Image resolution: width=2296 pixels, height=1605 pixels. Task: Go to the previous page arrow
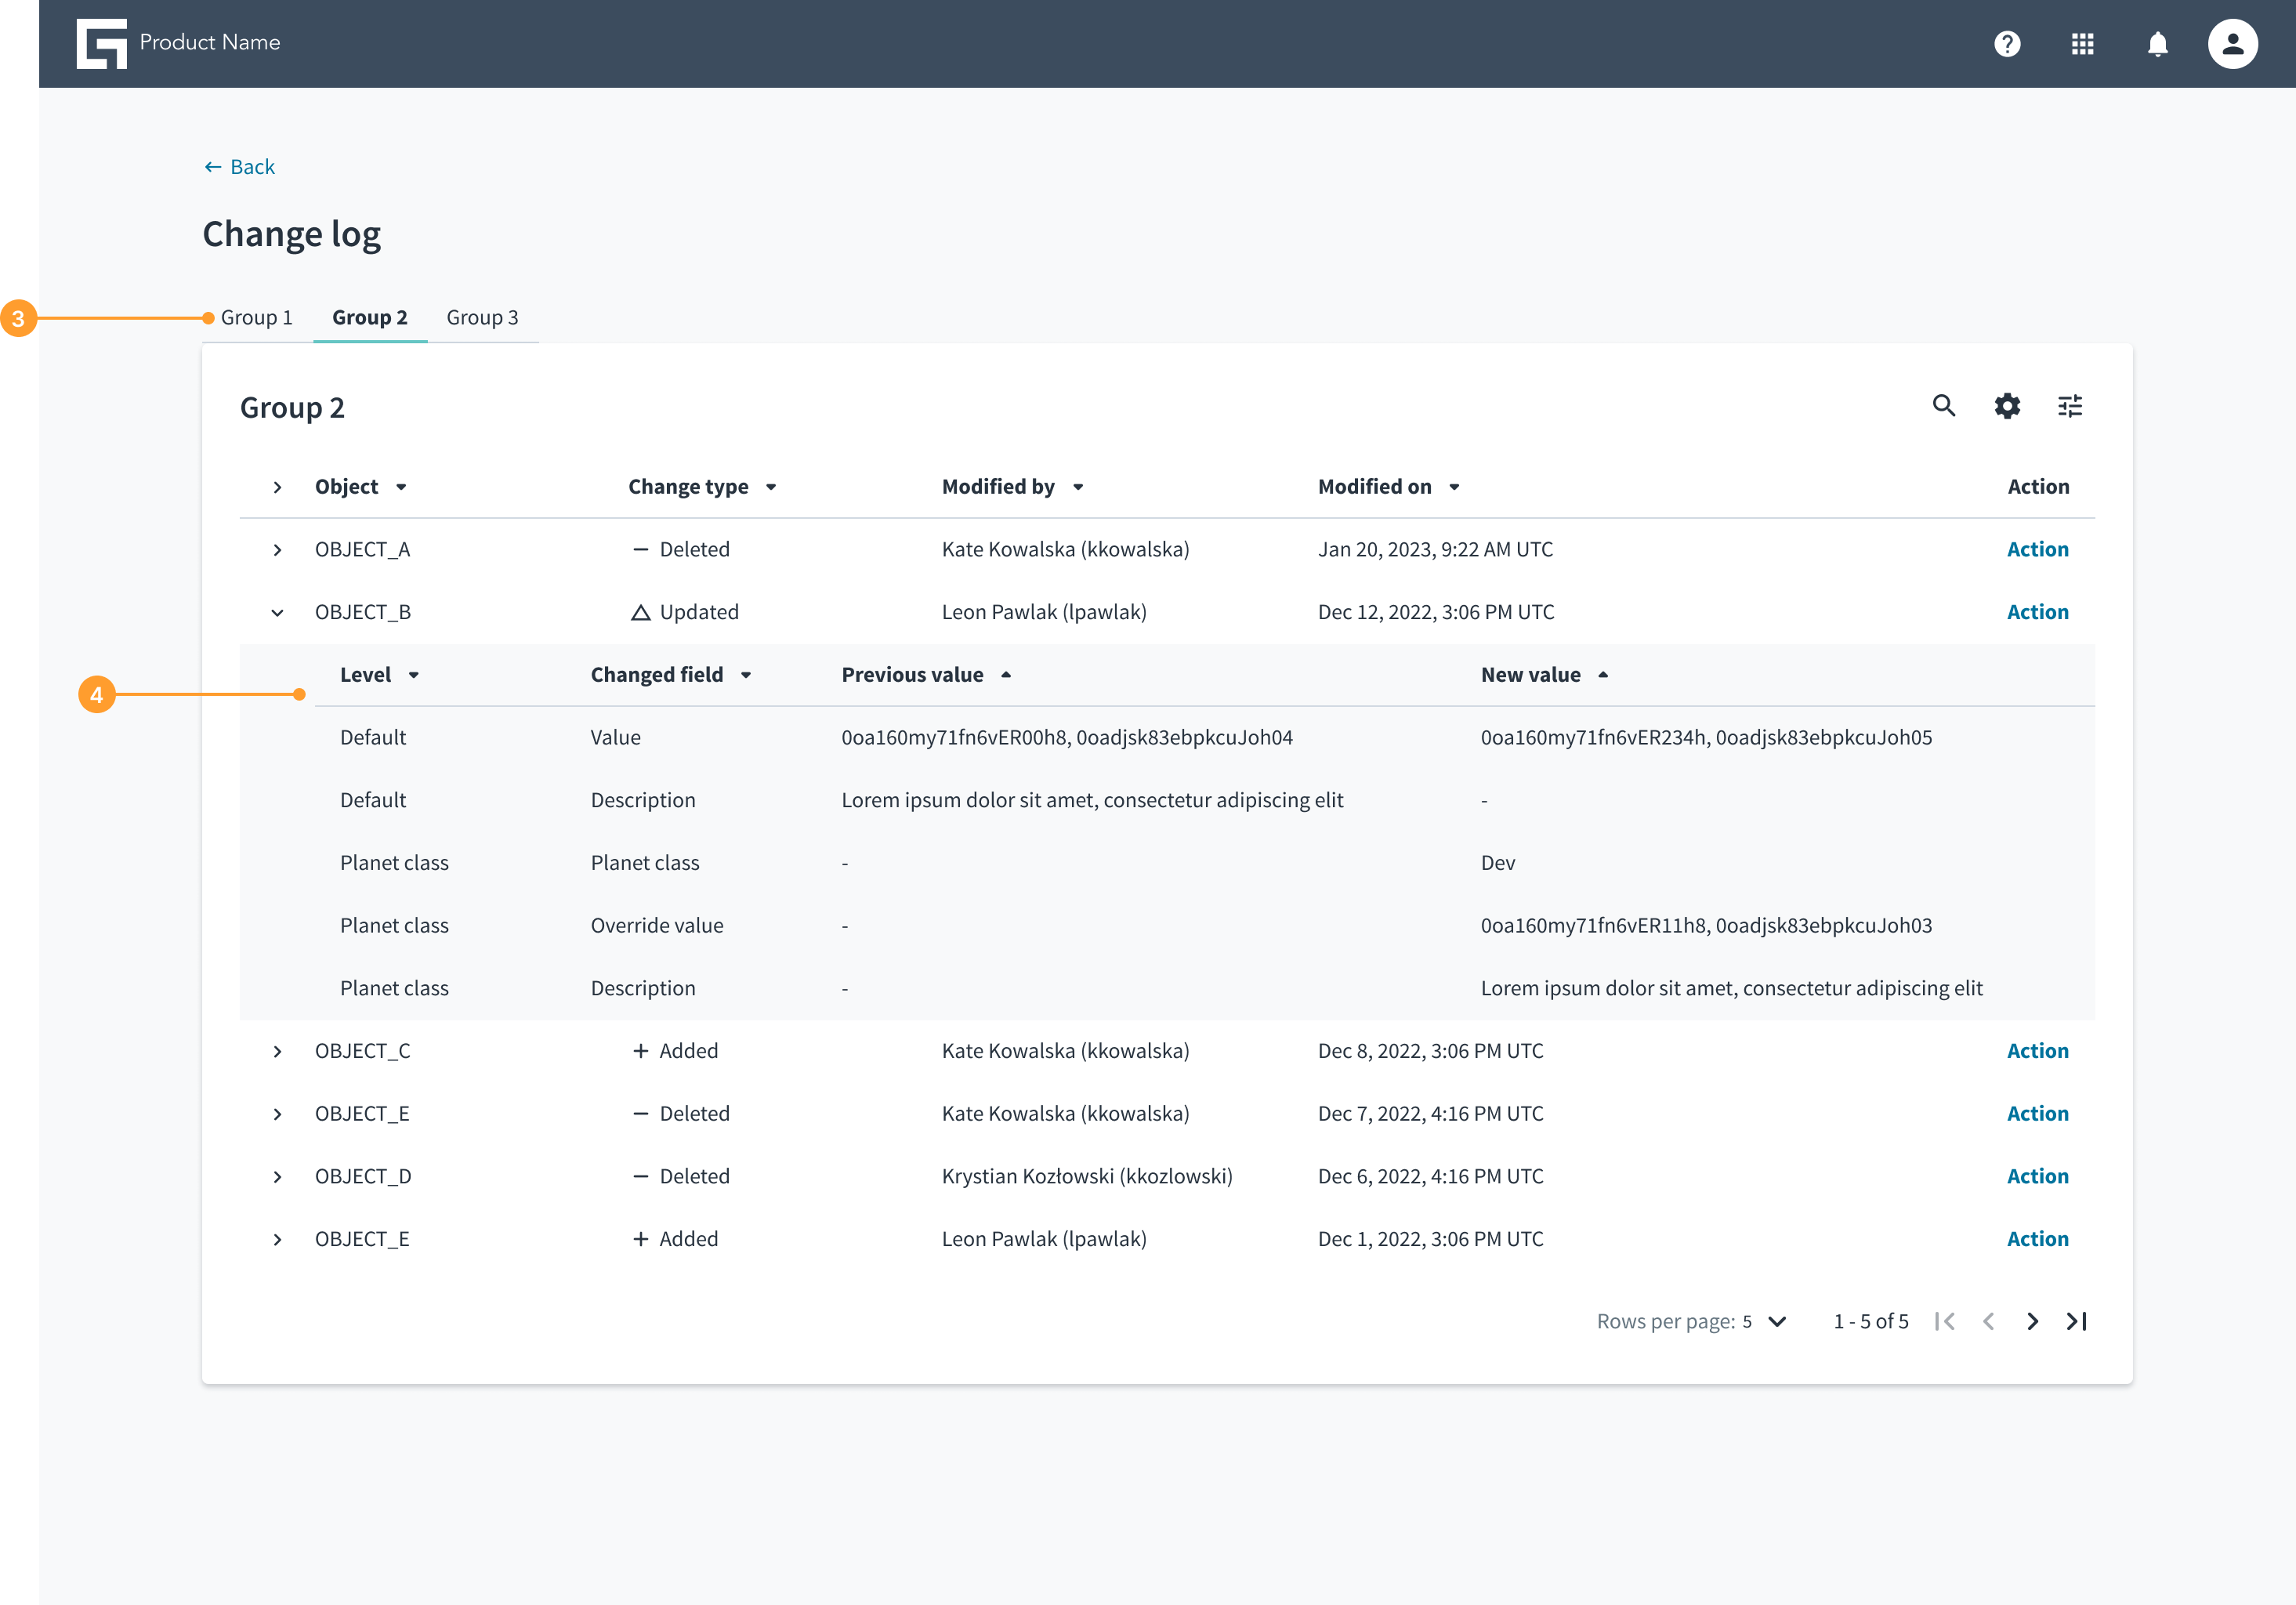(1989, 1321)
